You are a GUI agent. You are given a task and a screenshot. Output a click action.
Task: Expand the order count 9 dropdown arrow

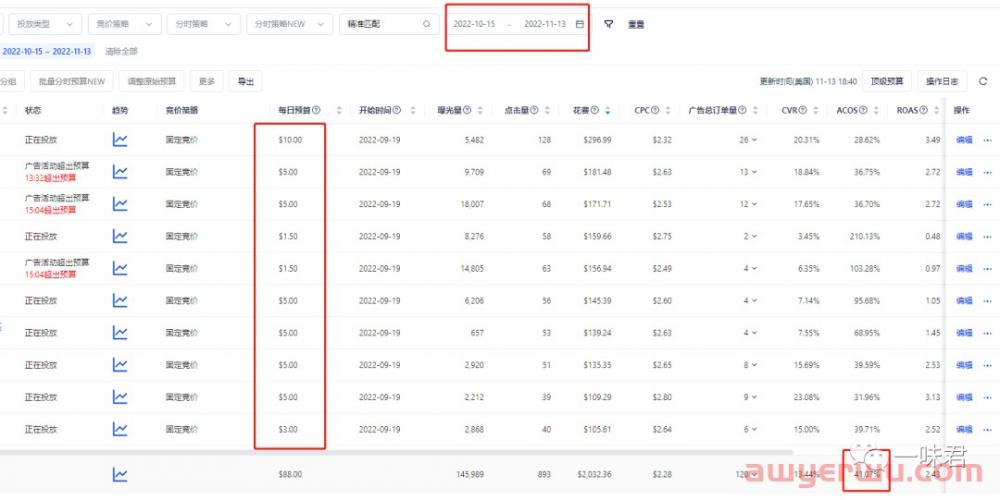[754, 397]
